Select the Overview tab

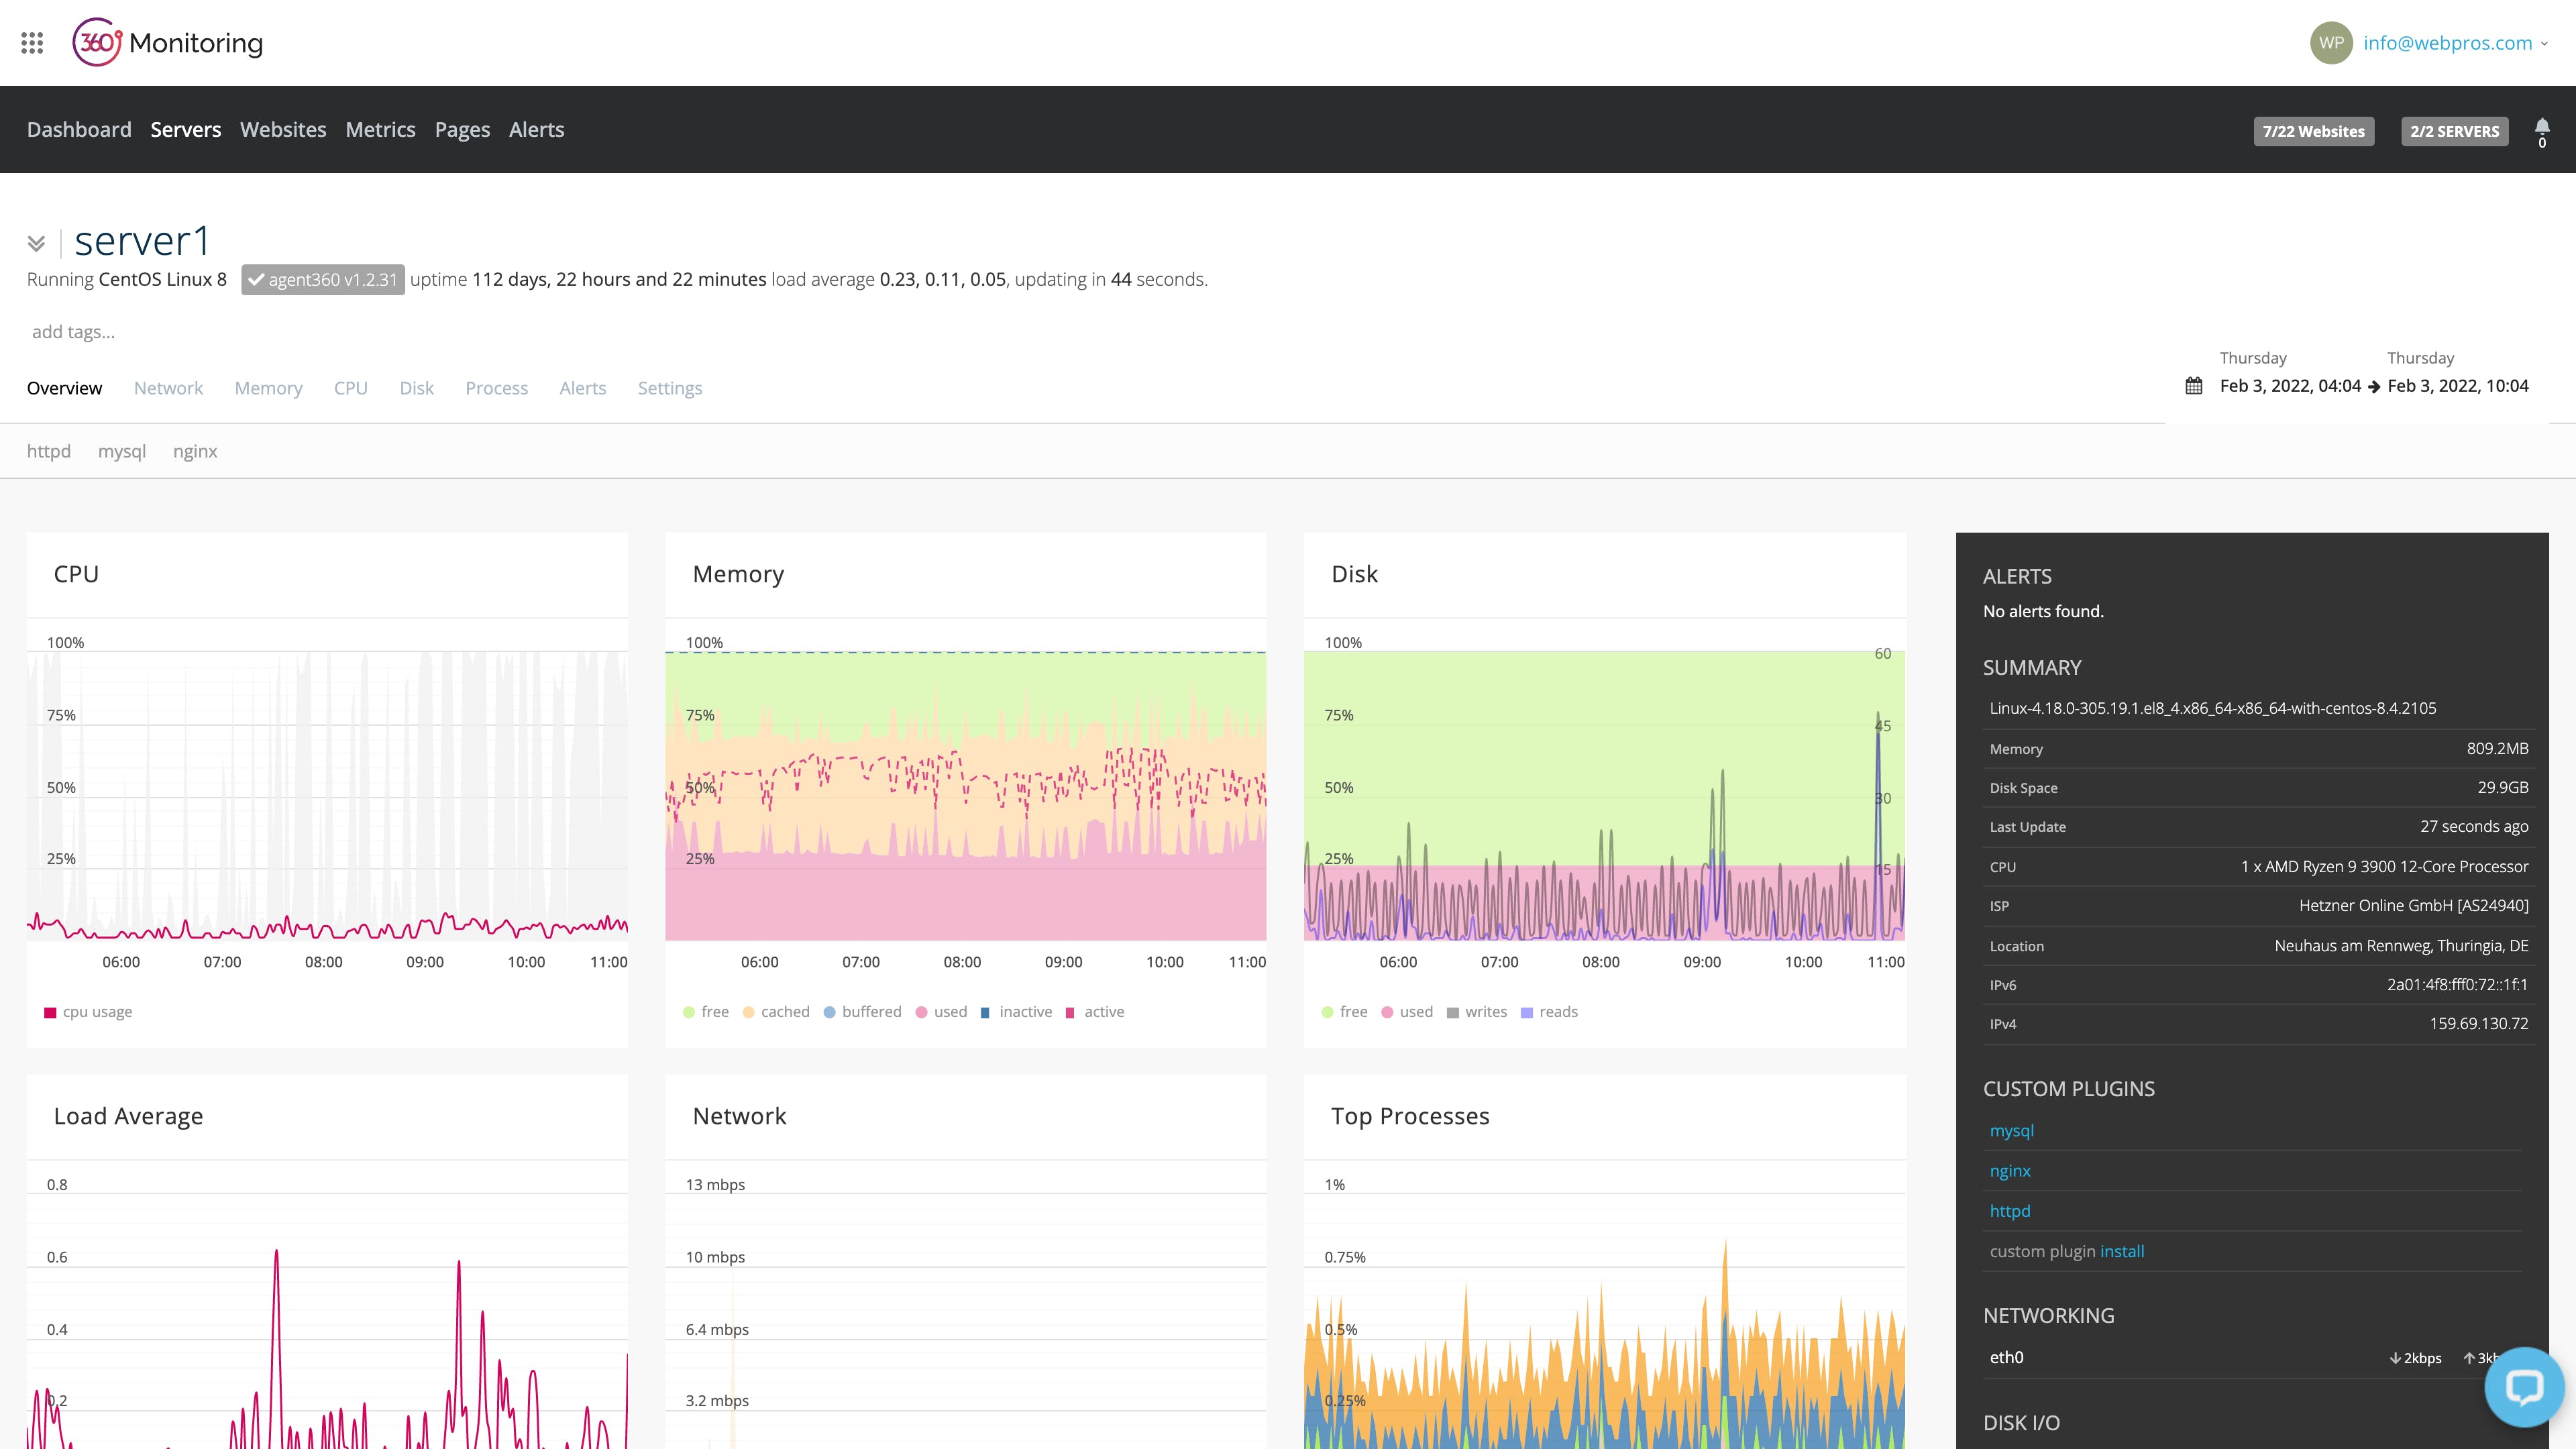coord(64,388)
